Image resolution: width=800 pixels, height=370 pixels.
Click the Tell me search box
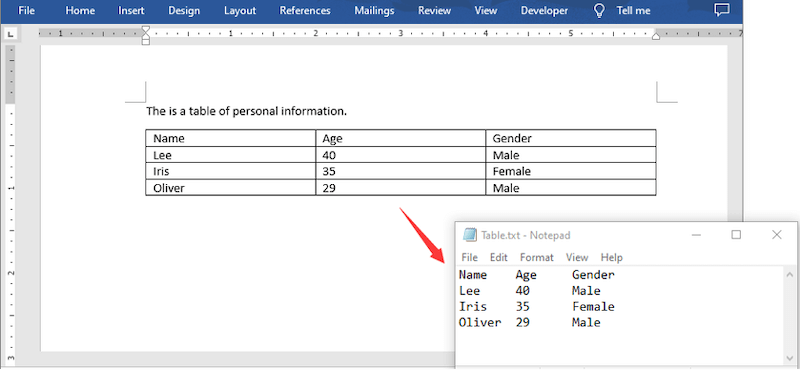[634, 10]
